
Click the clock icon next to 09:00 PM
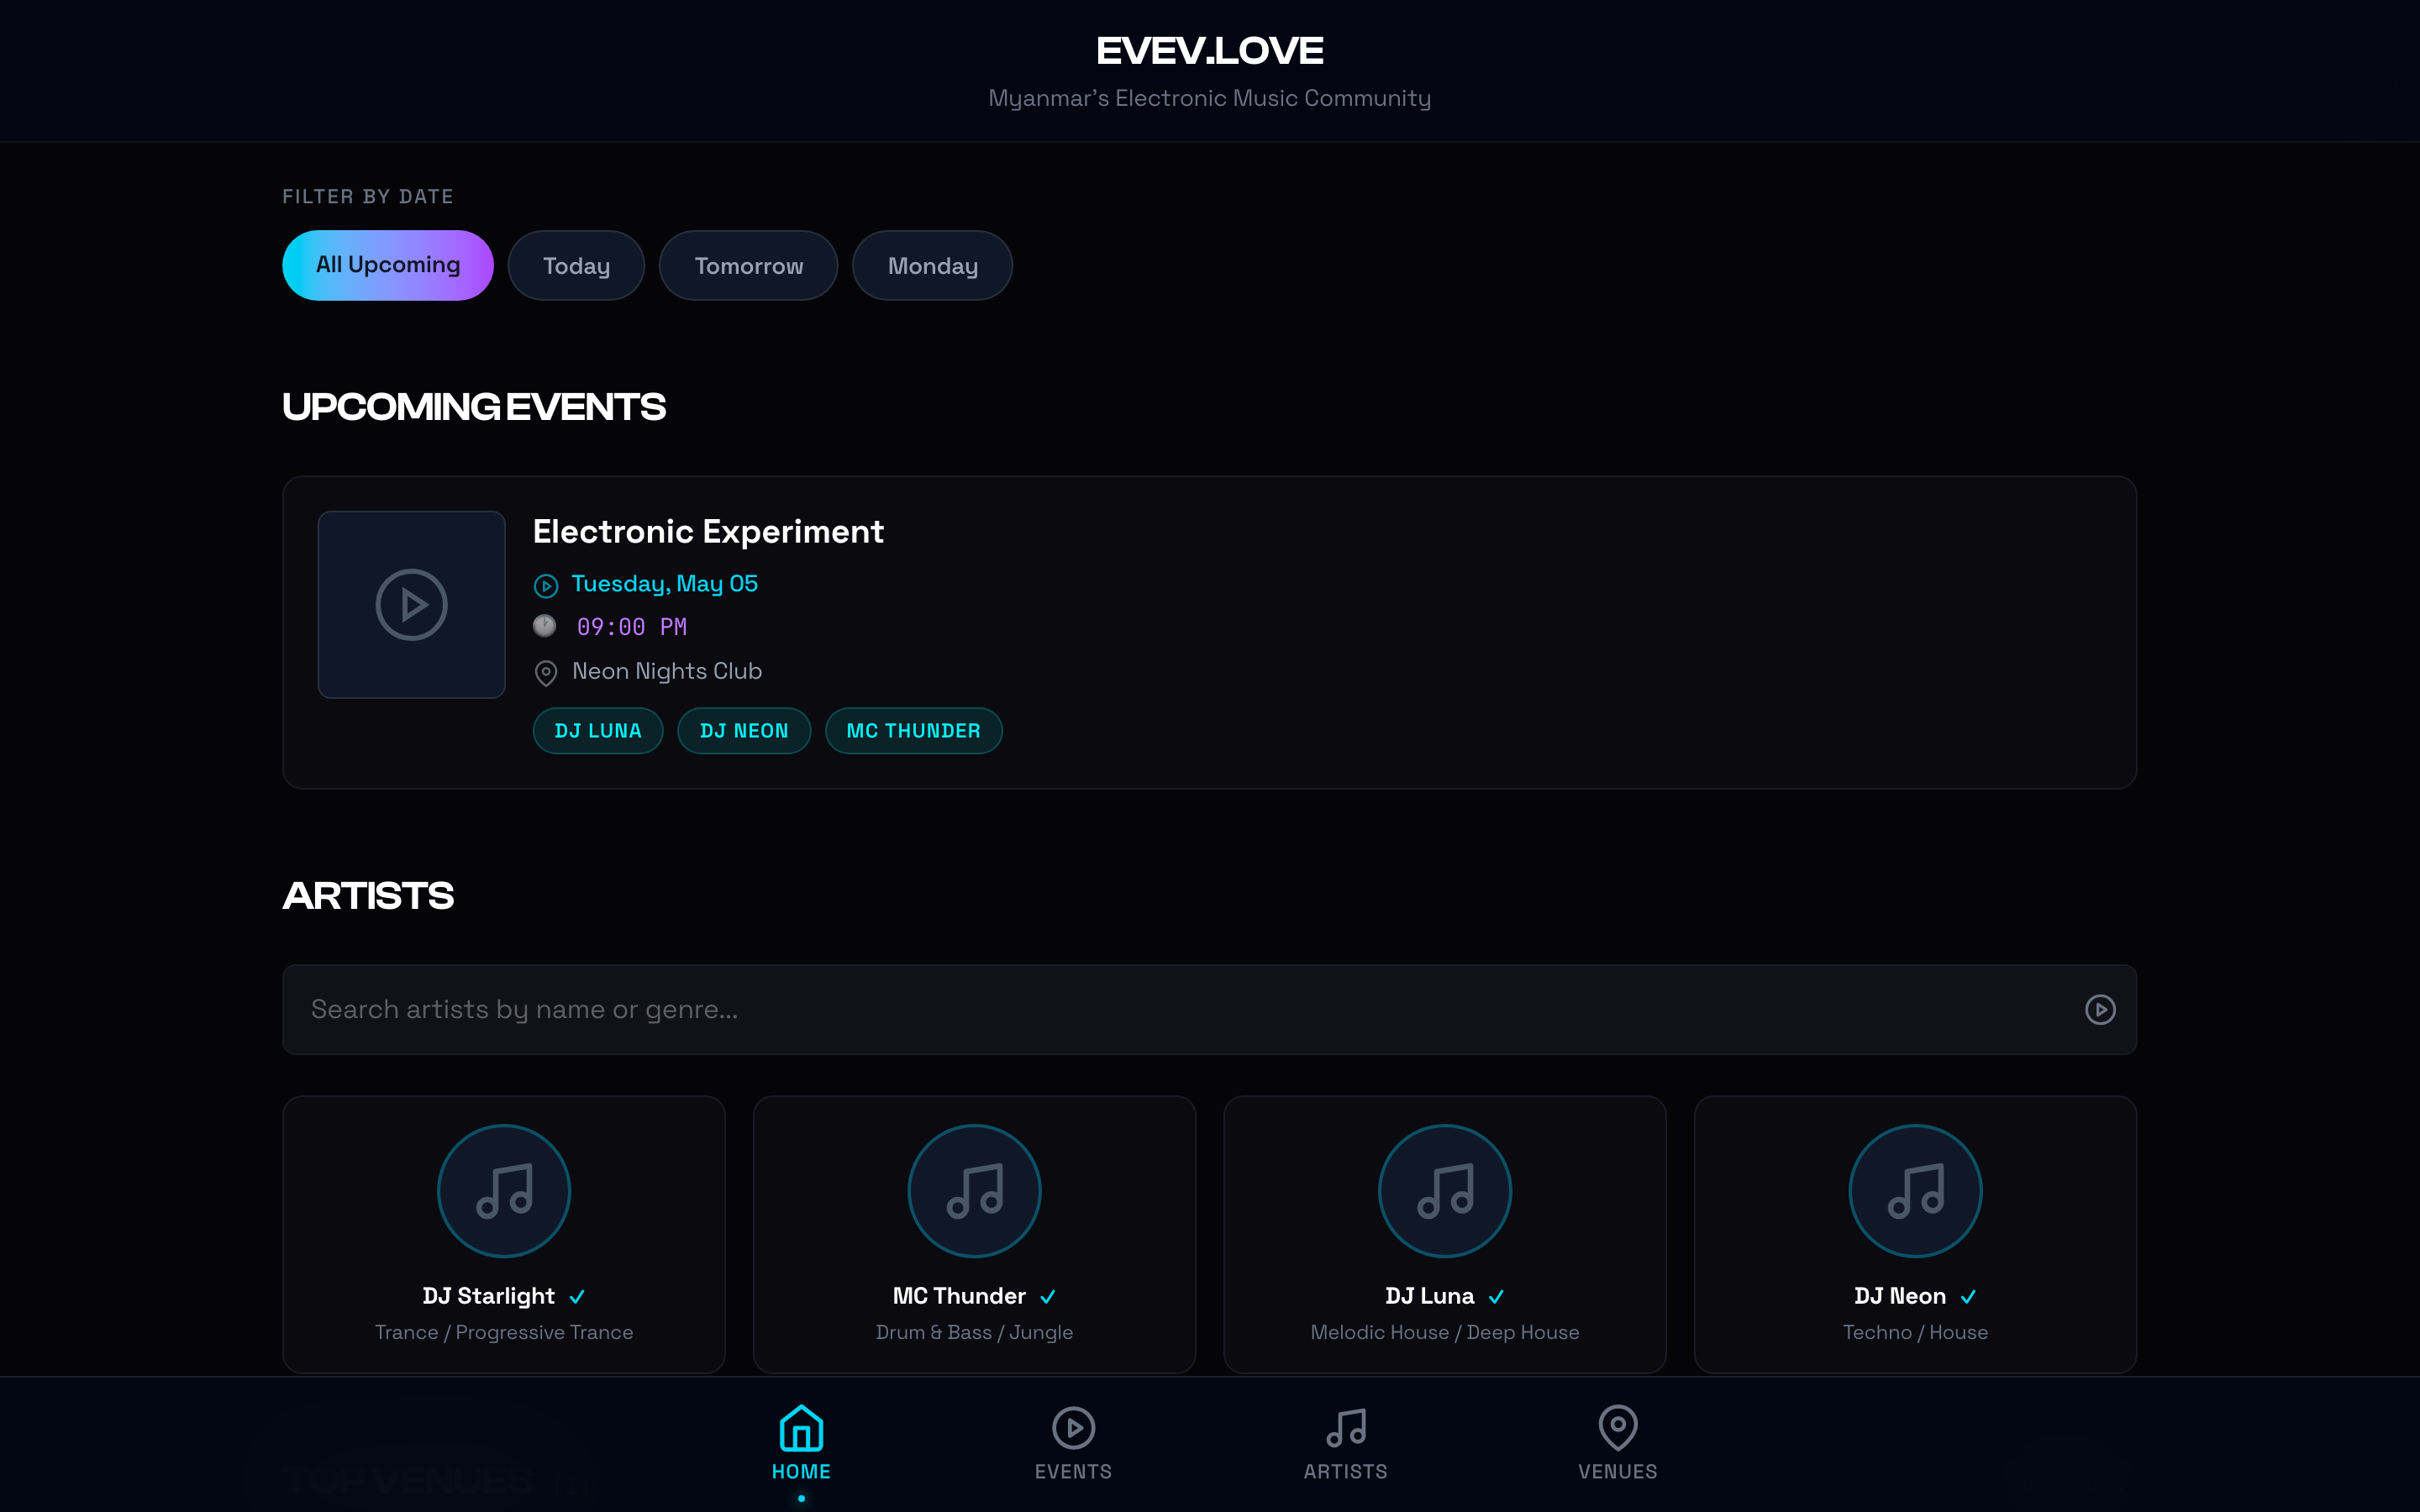tap(545, 626)
